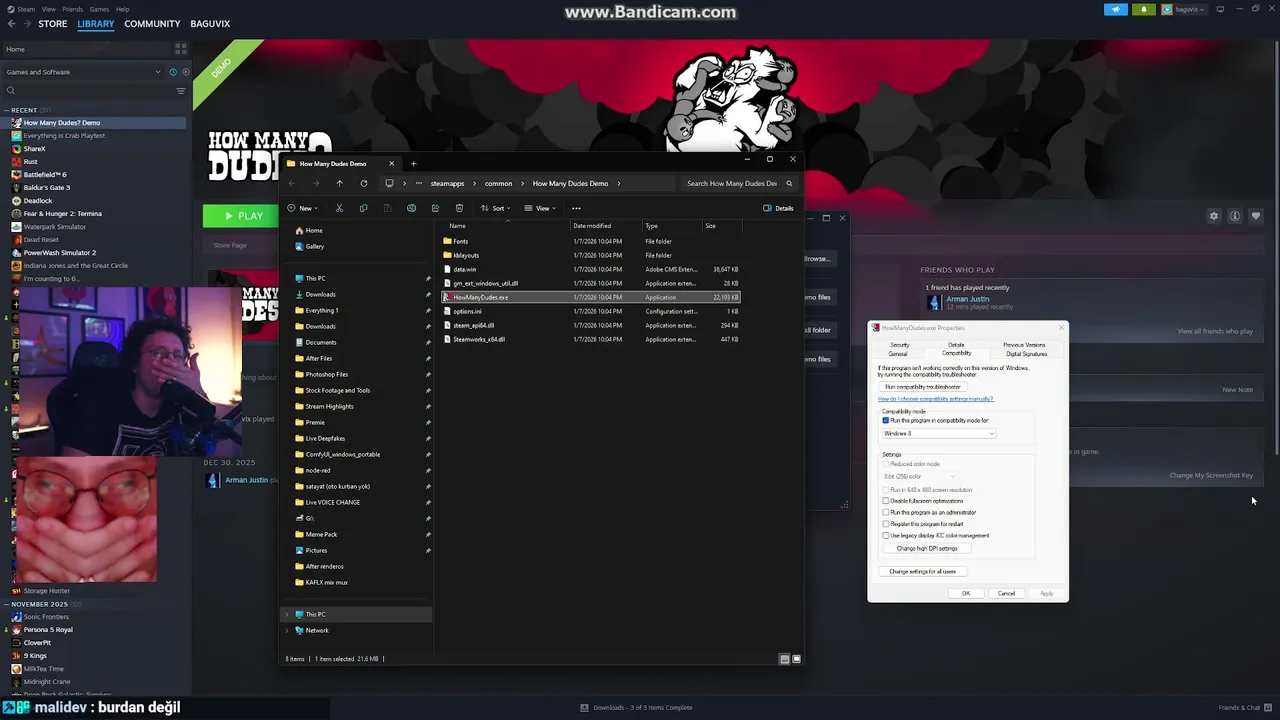Click Steam back navigation arrow

tap(11, 23)
